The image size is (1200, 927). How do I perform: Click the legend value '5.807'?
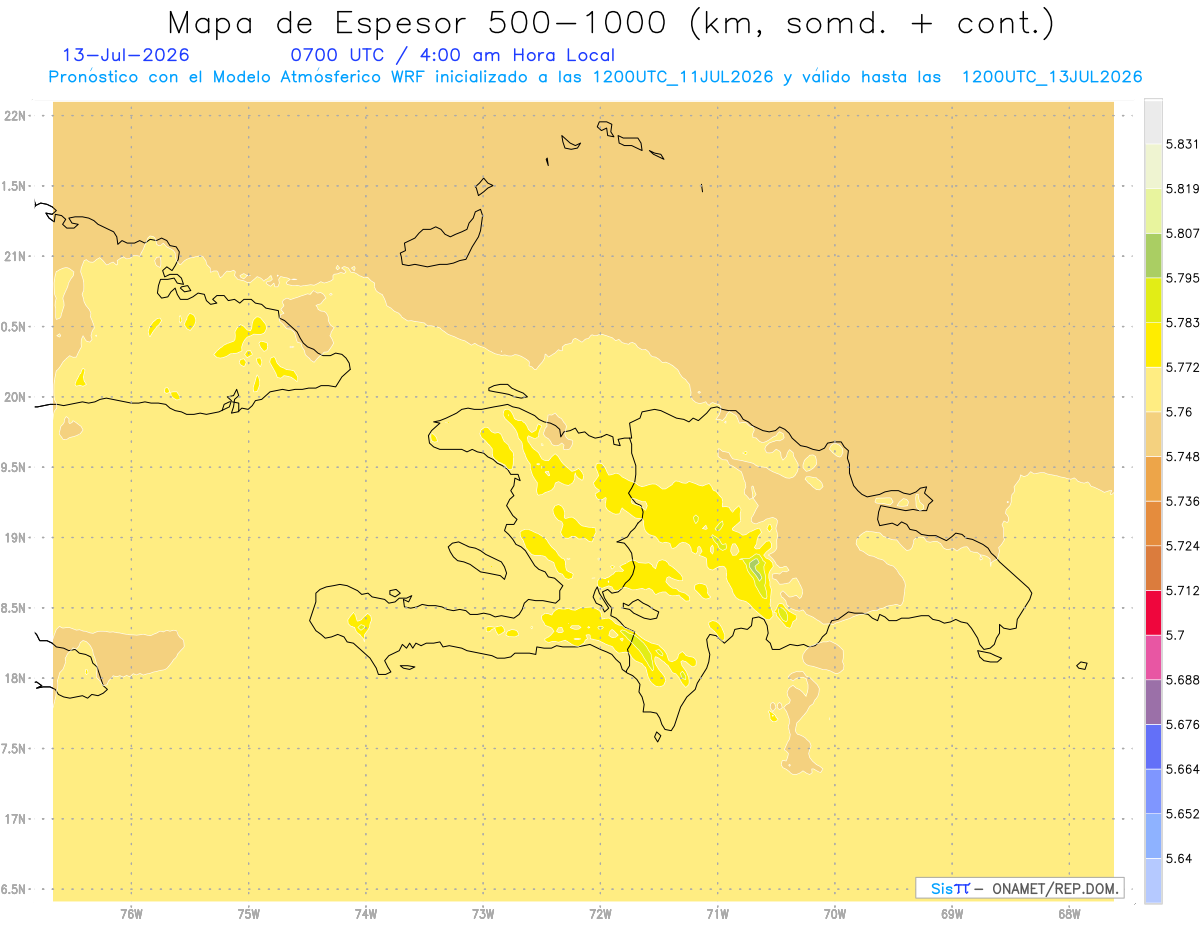click(1182, 233)
